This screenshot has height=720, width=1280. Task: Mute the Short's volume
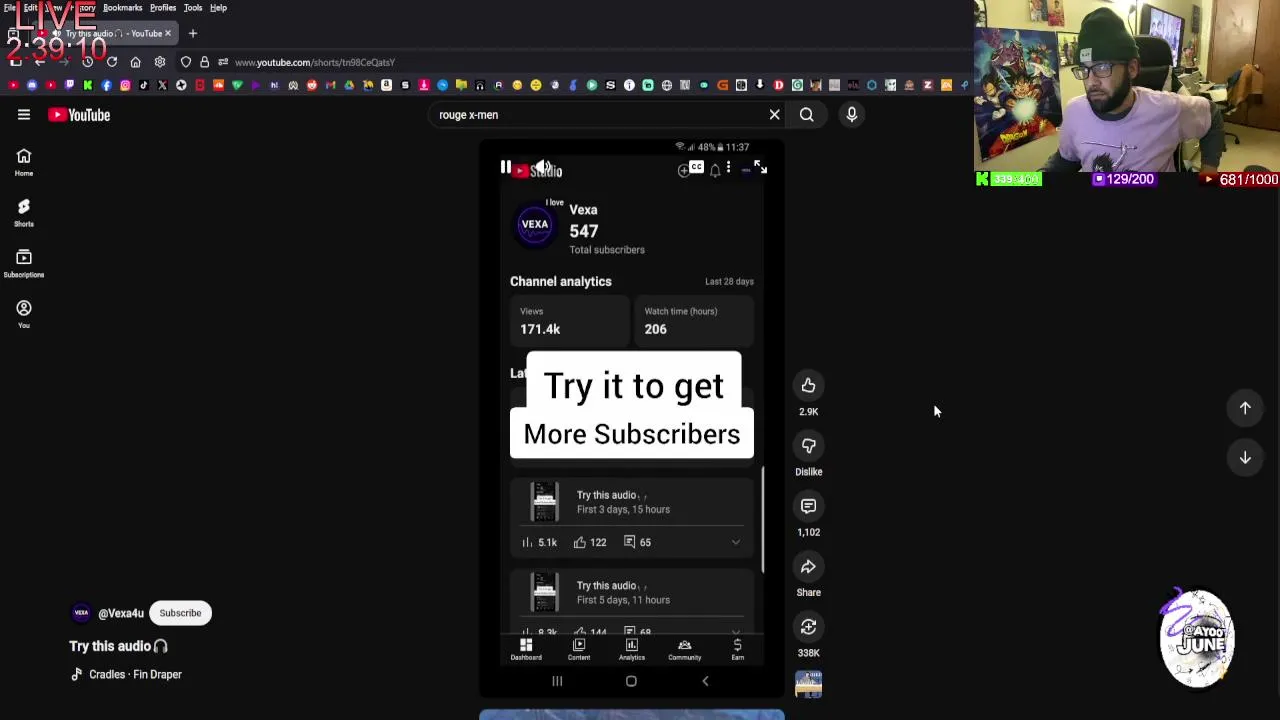tap(542, 168)
